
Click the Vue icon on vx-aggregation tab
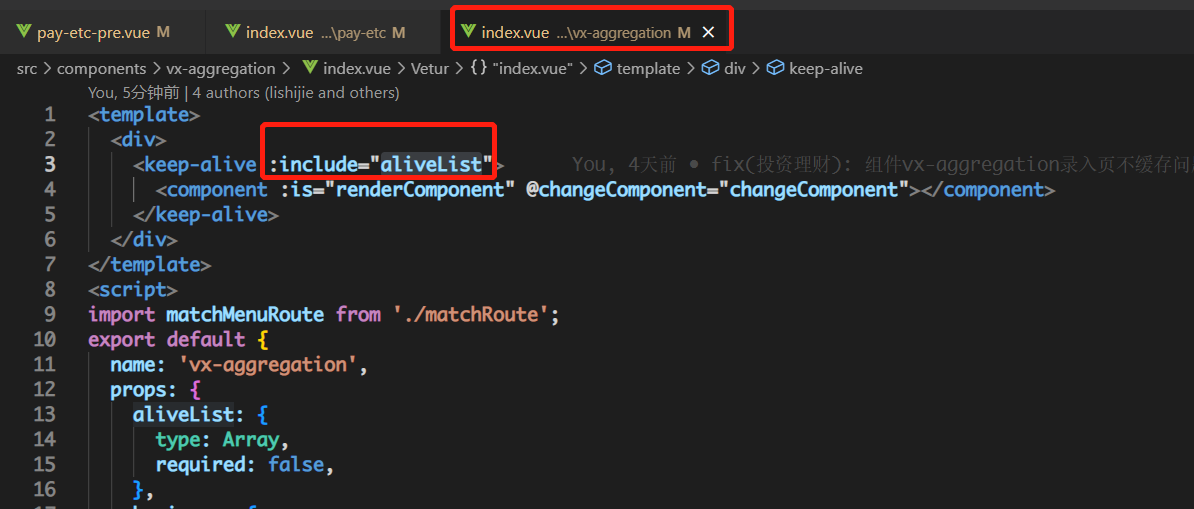(x=468, y=32)
